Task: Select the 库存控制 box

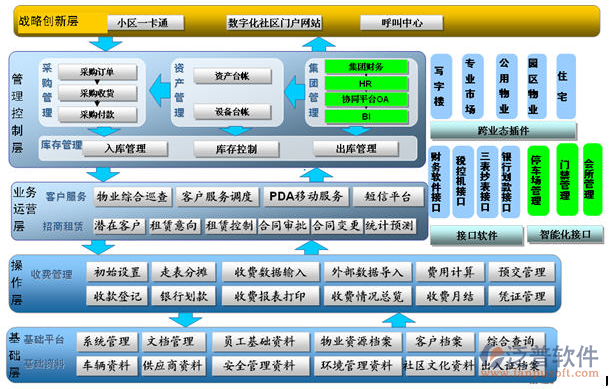Action: pos(236,149)
